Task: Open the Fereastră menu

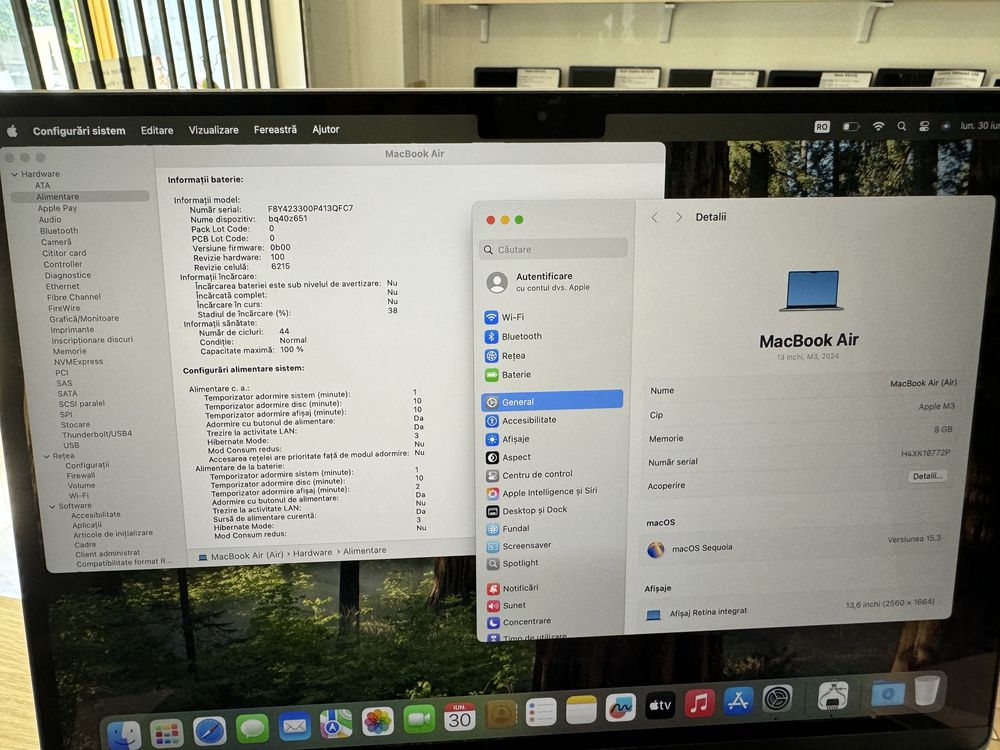Action: coord(275,129)
